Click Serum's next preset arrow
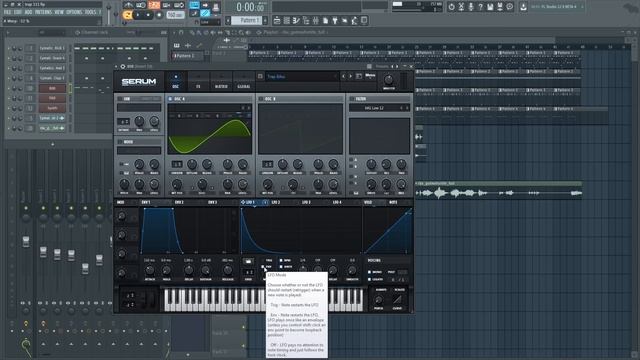The image size is (640, 360). [x=350, y=76]
